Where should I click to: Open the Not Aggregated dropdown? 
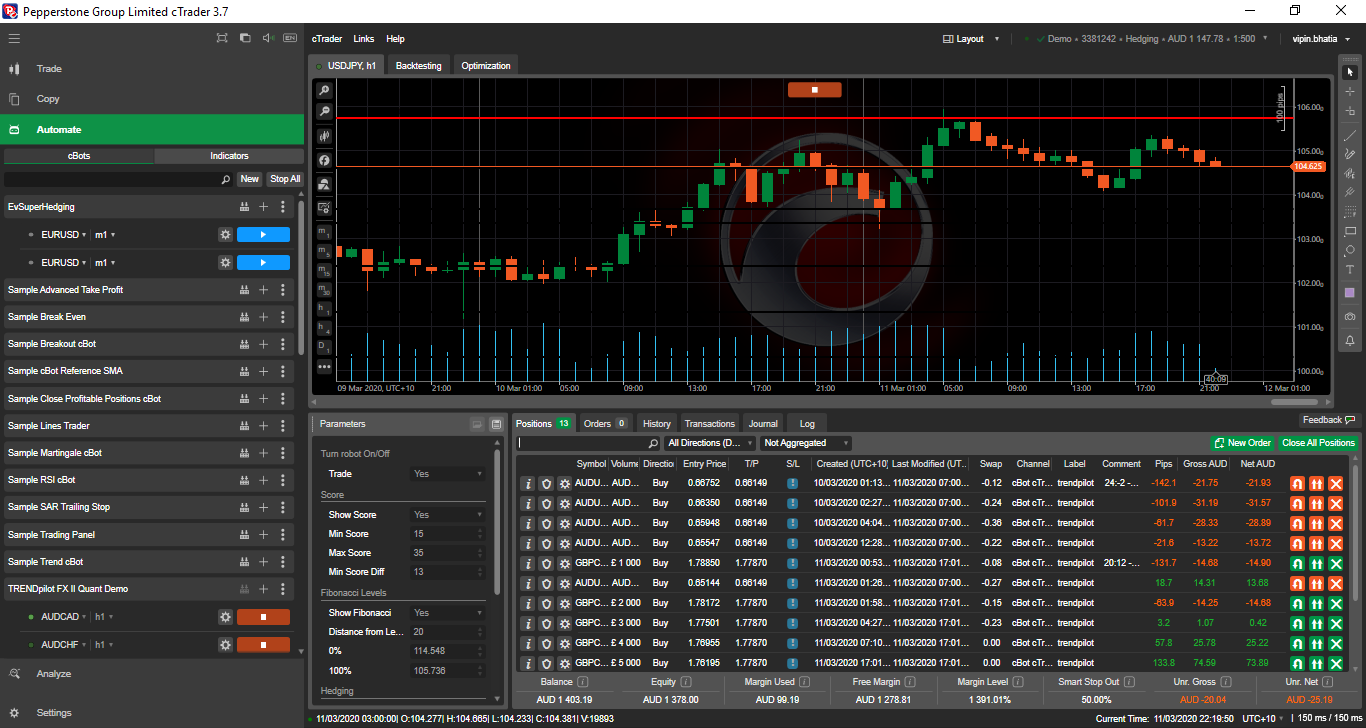point(806,443)
